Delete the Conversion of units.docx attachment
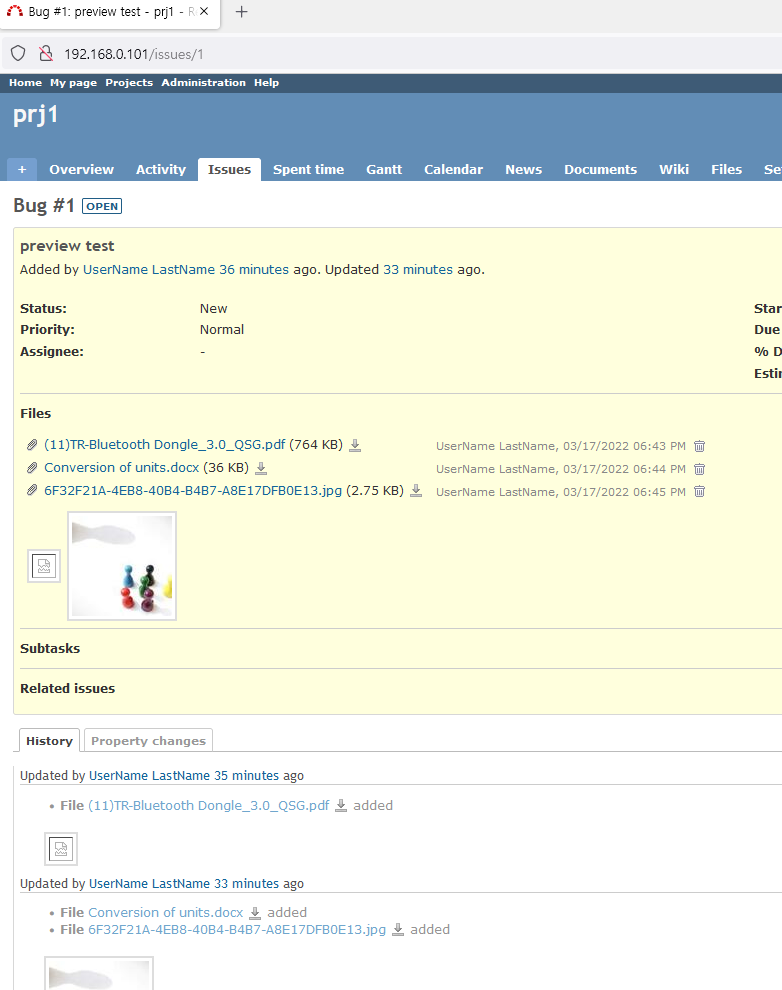This screenshot has height=990, width=782. [x=699, y=468]
